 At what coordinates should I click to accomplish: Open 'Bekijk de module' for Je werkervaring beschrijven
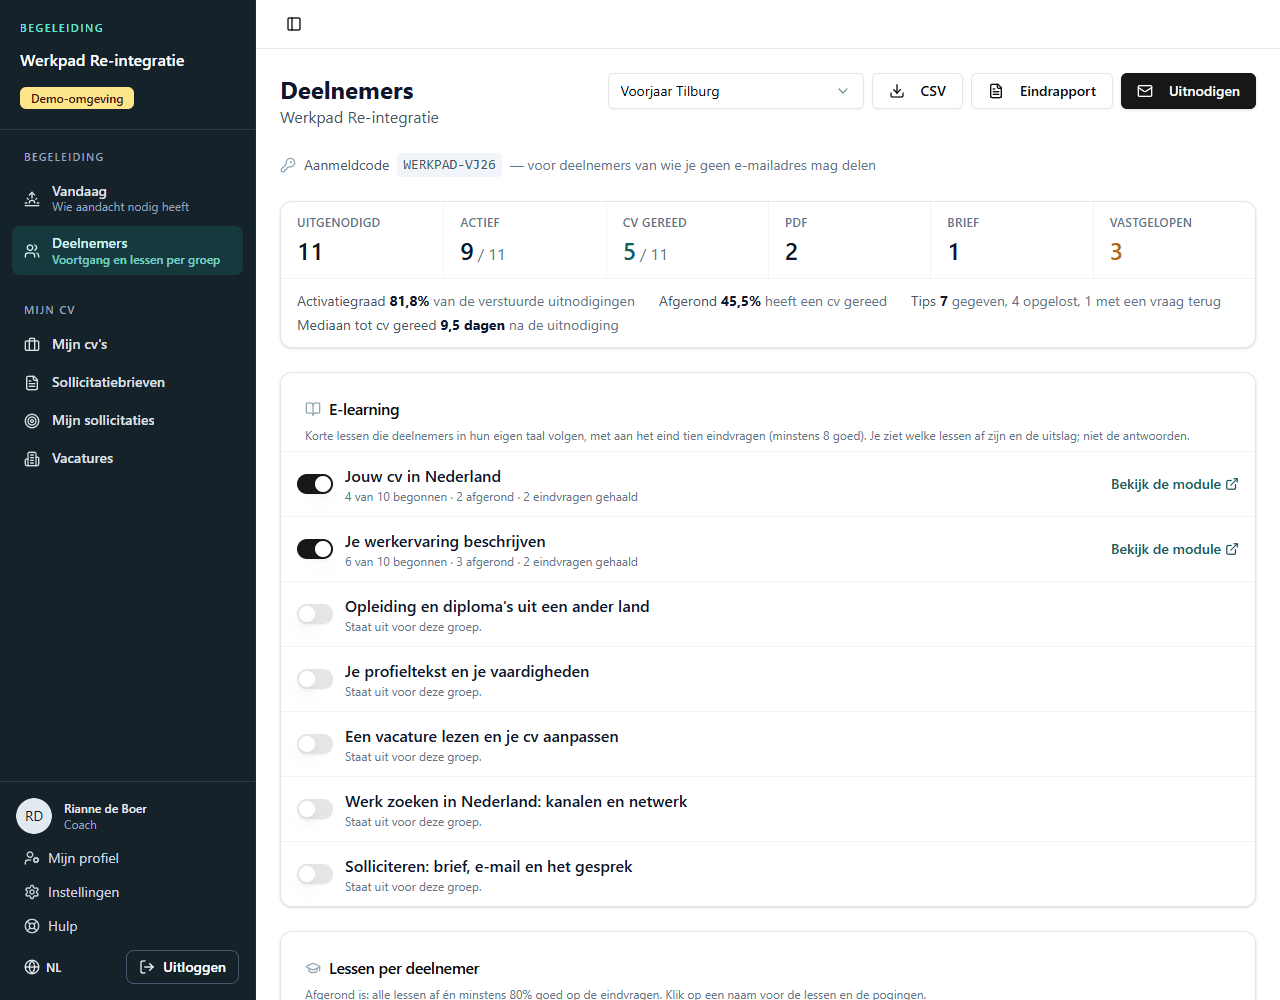click(1175, 549)
